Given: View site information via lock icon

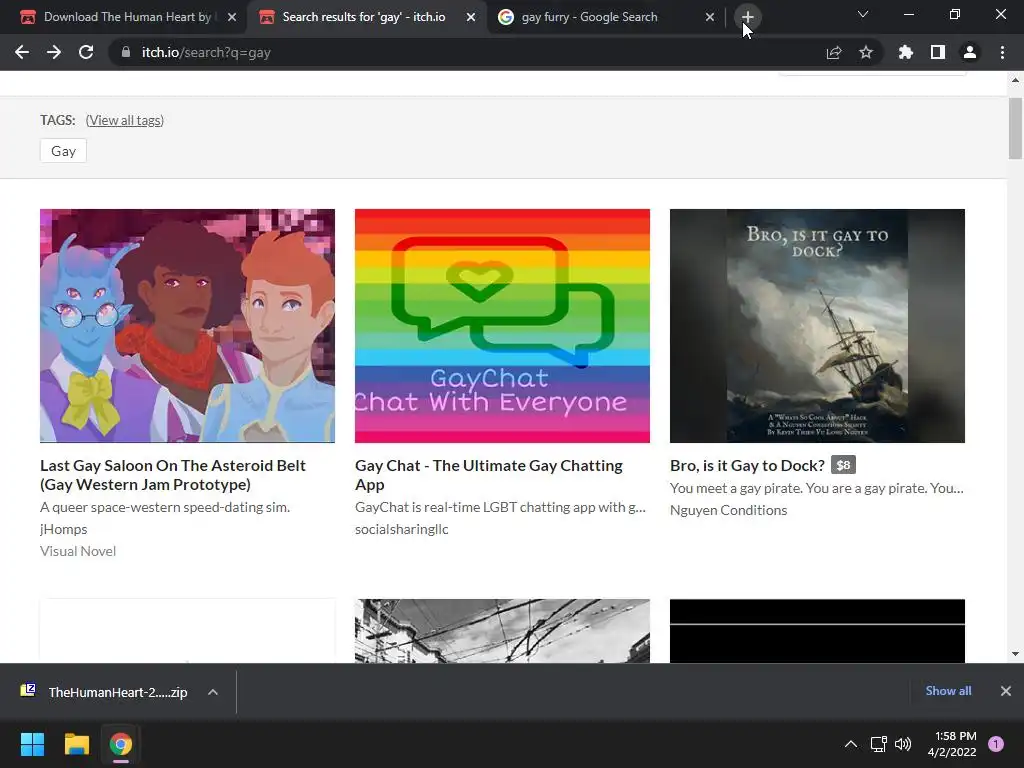Looking at the screenshot, I should click(125, 52).
